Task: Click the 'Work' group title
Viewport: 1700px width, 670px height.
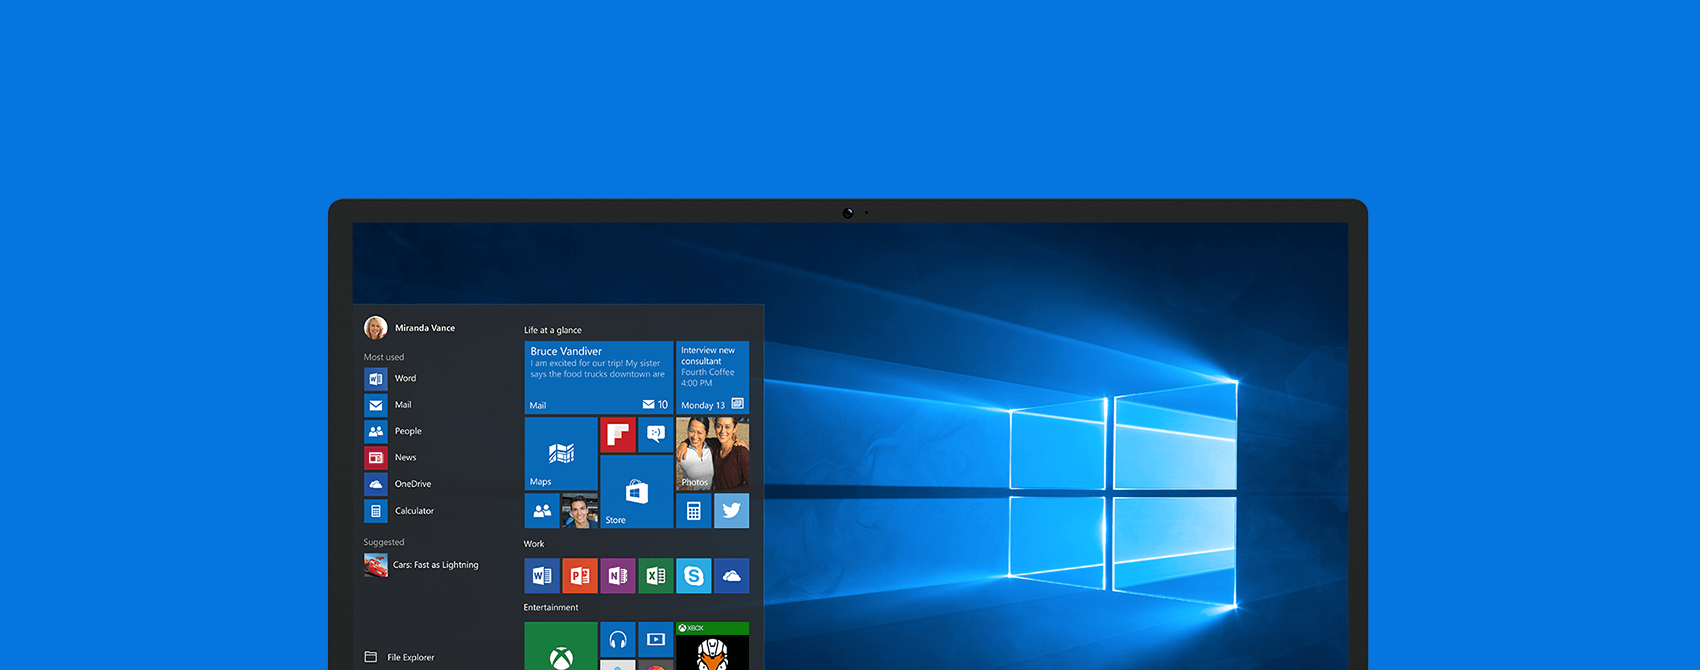Action: tap(534, 544)
